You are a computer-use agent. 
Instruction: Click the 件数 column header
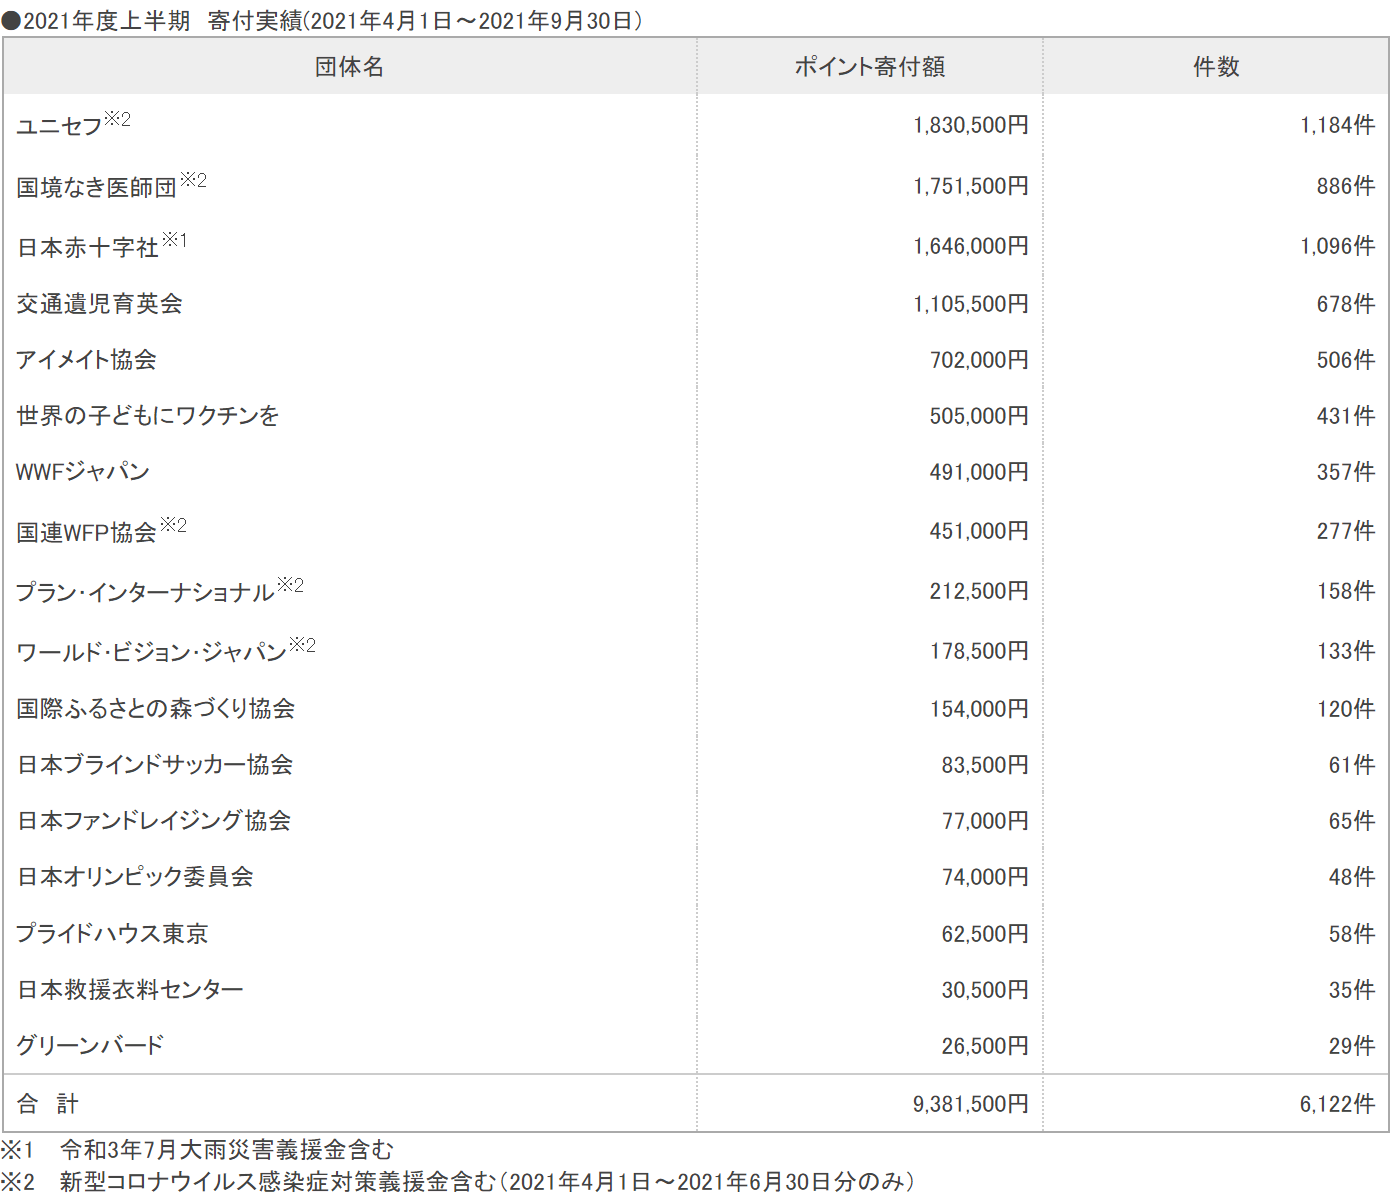1216,67
